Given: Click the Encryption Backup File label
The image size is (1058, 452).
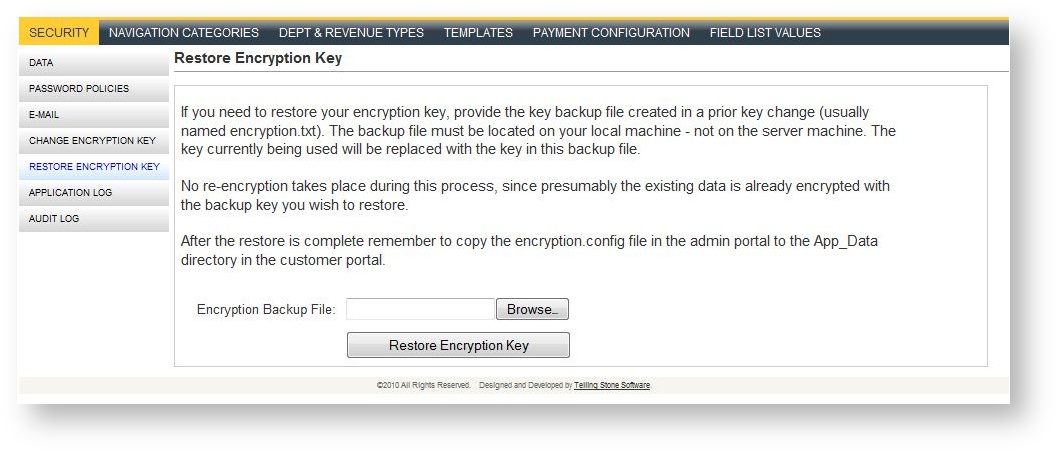Looking at the screenshot, I should pyautogui.click(x=266, y=309).
